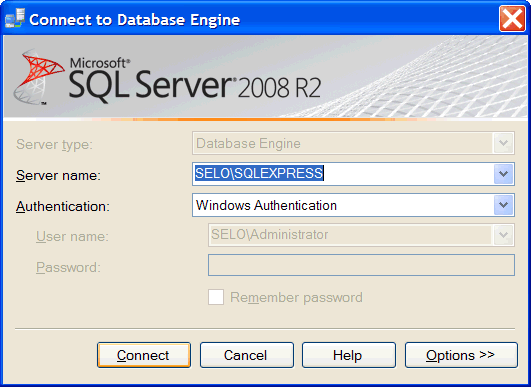Click the Server name label
The image size is (531, 387).
click(x=58, y=175)
